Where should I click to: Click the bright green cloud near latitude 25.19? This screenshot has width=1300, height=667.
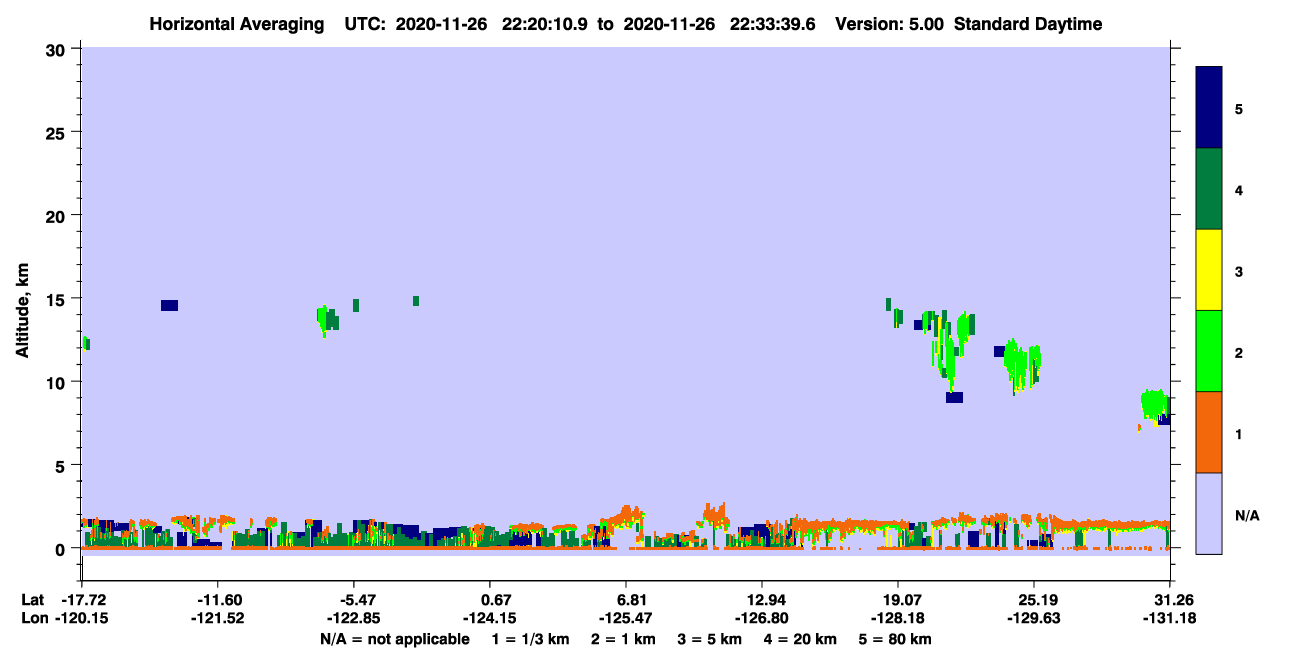(x=1022, y=363)
